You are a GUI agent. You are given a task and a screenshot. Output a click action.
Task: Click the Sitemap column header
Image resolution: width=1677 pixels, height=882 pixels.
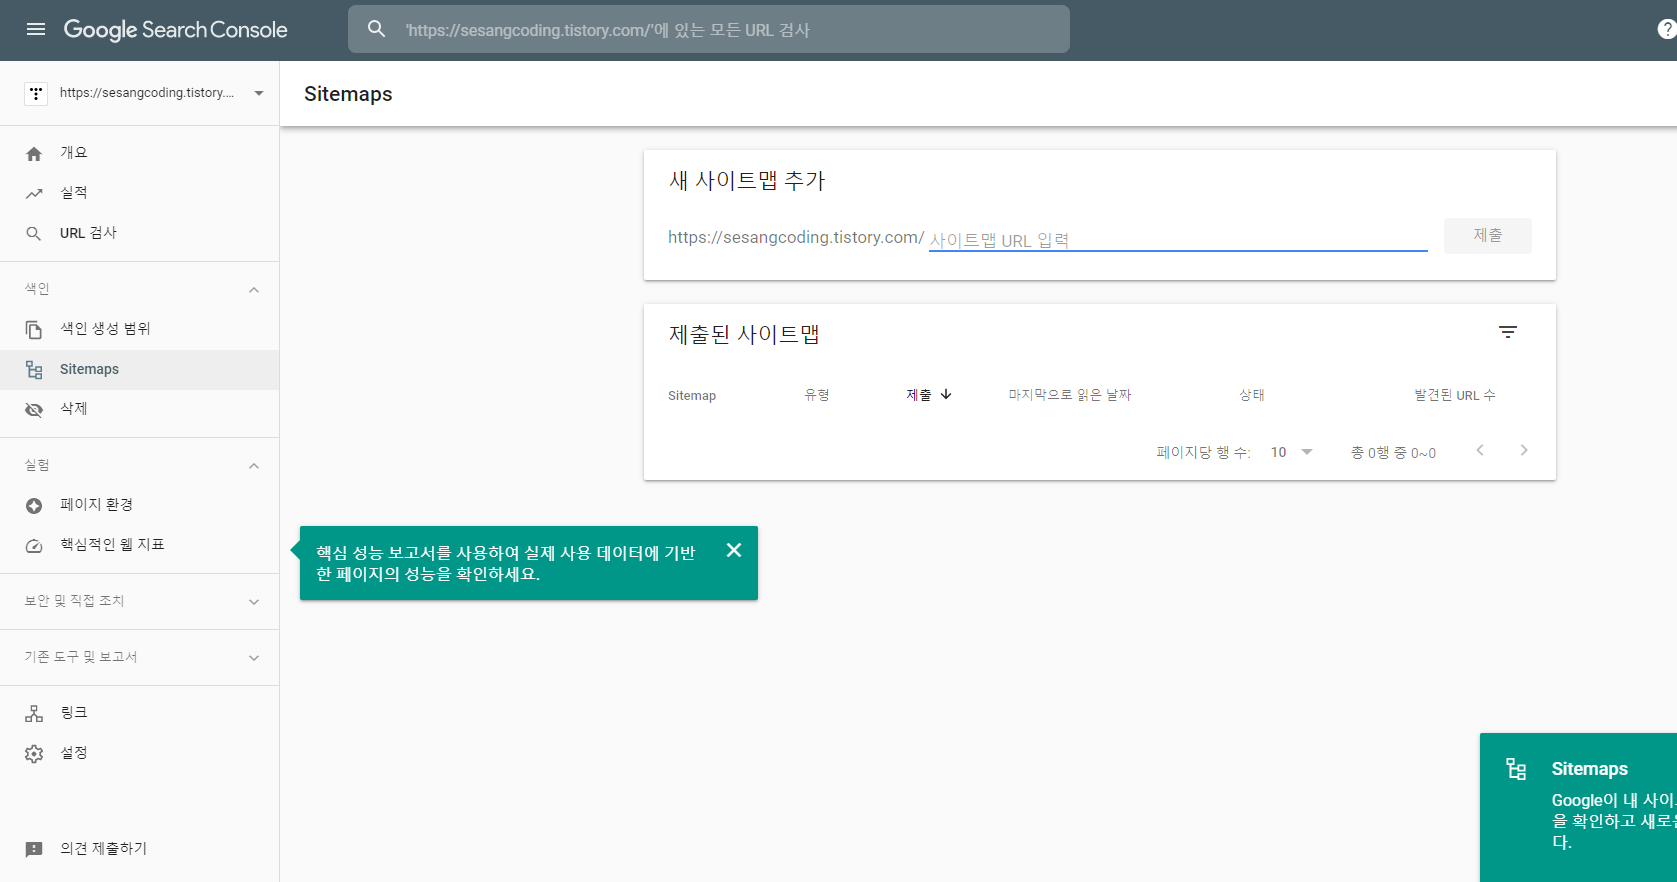692,396
